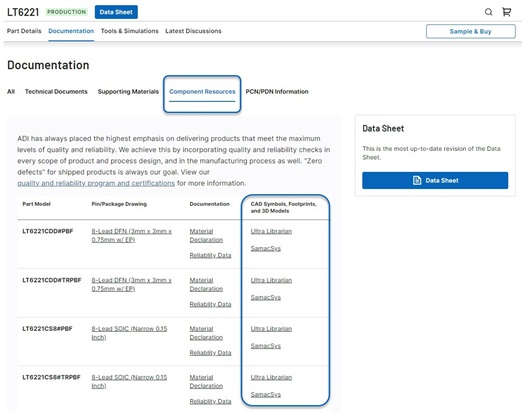Open Reliability Data for LT6221CDD#PBF

[210, 255]
